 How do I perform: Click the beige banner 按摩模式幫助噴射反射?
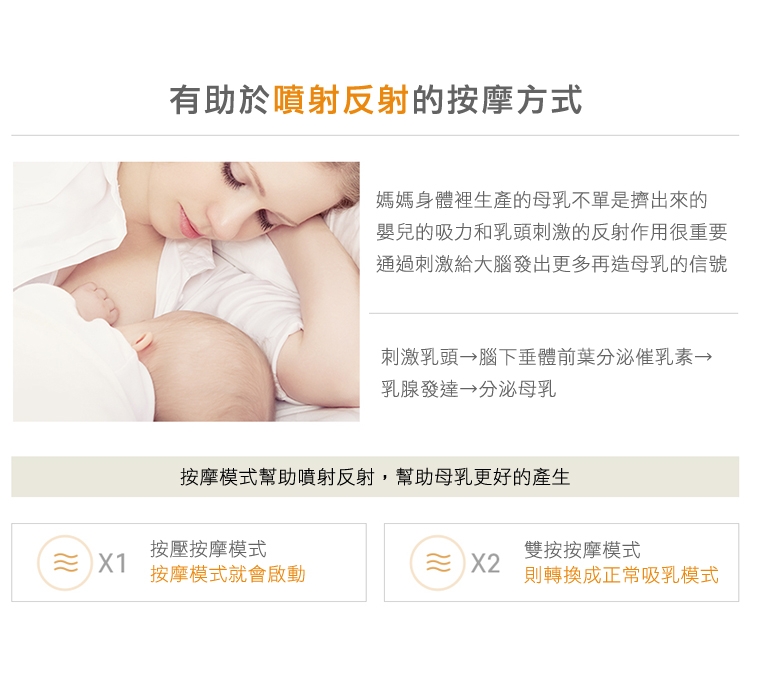pos(375,476)
